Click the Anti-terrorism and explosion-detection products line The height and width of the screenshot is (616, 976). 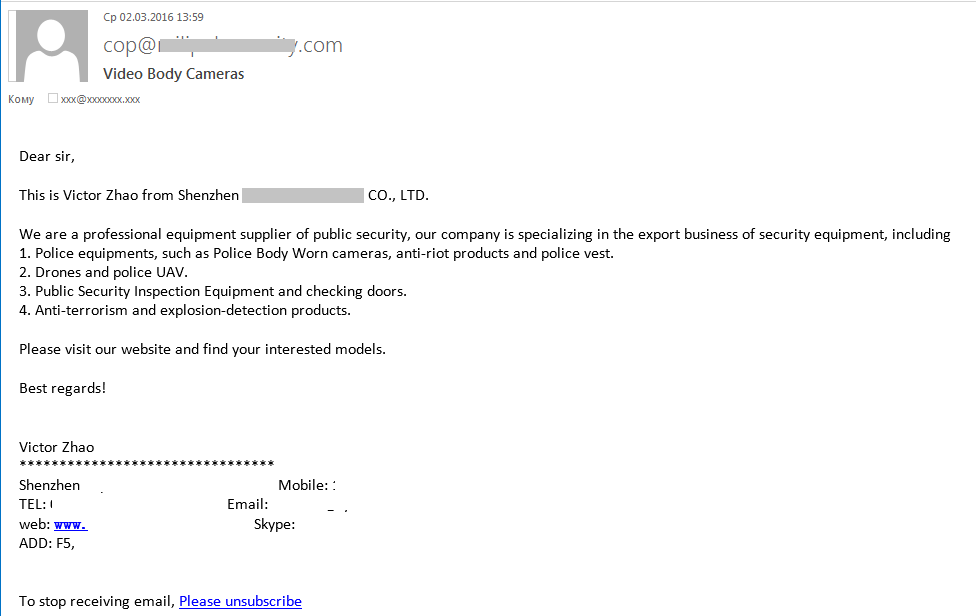point(185,310)
